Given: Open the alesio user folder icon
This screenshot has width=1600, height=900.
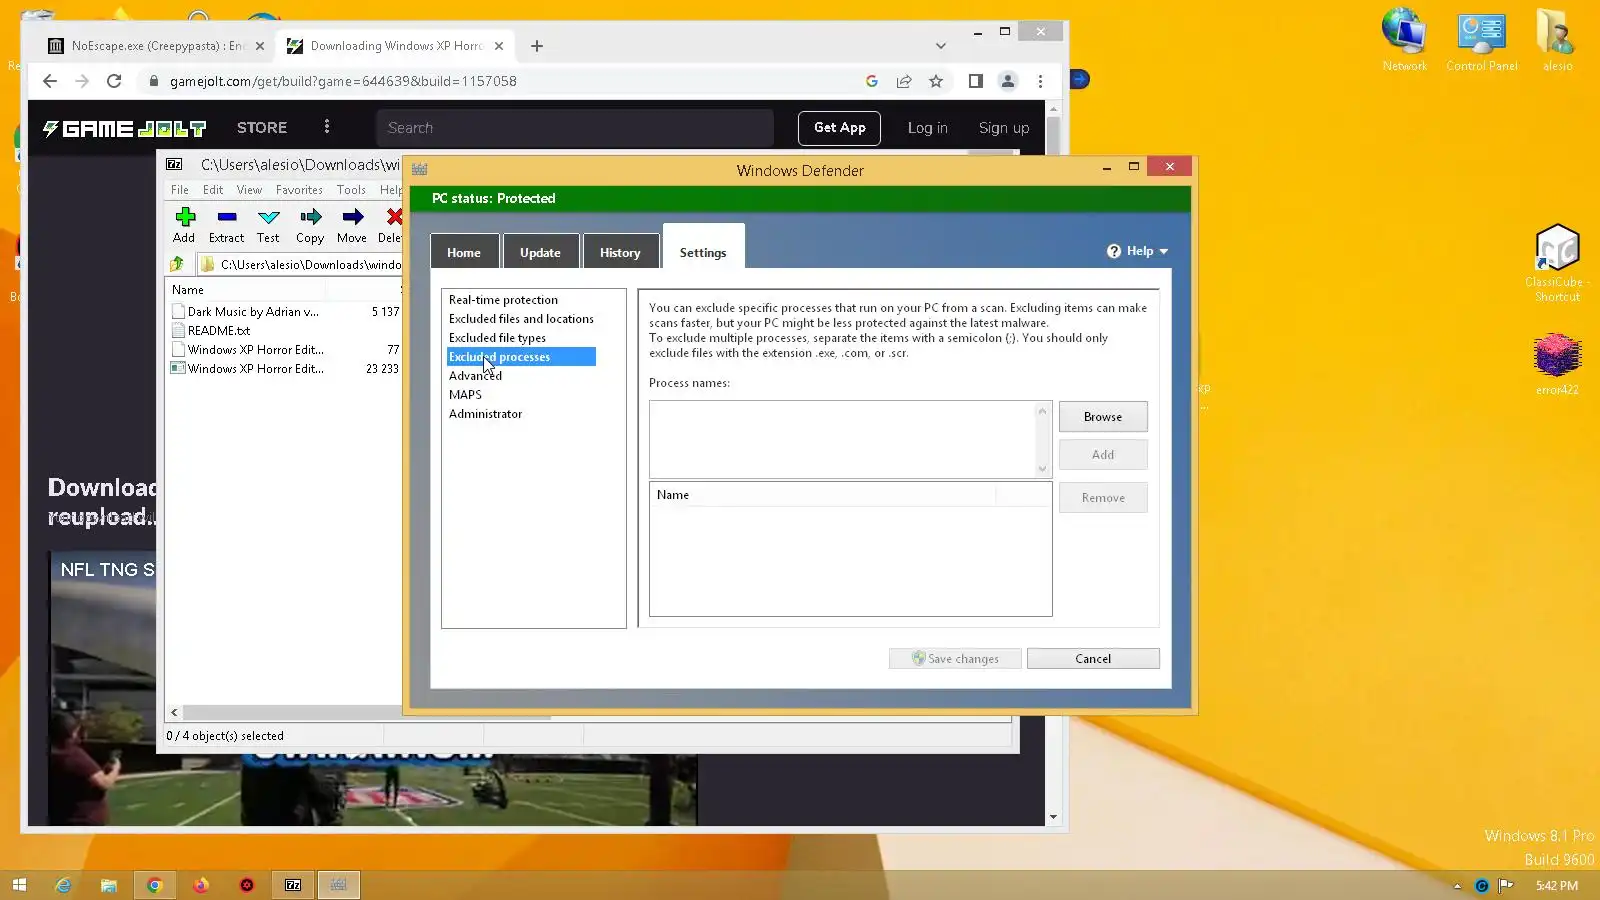Looking at the screenshot, I should 1557,40.
